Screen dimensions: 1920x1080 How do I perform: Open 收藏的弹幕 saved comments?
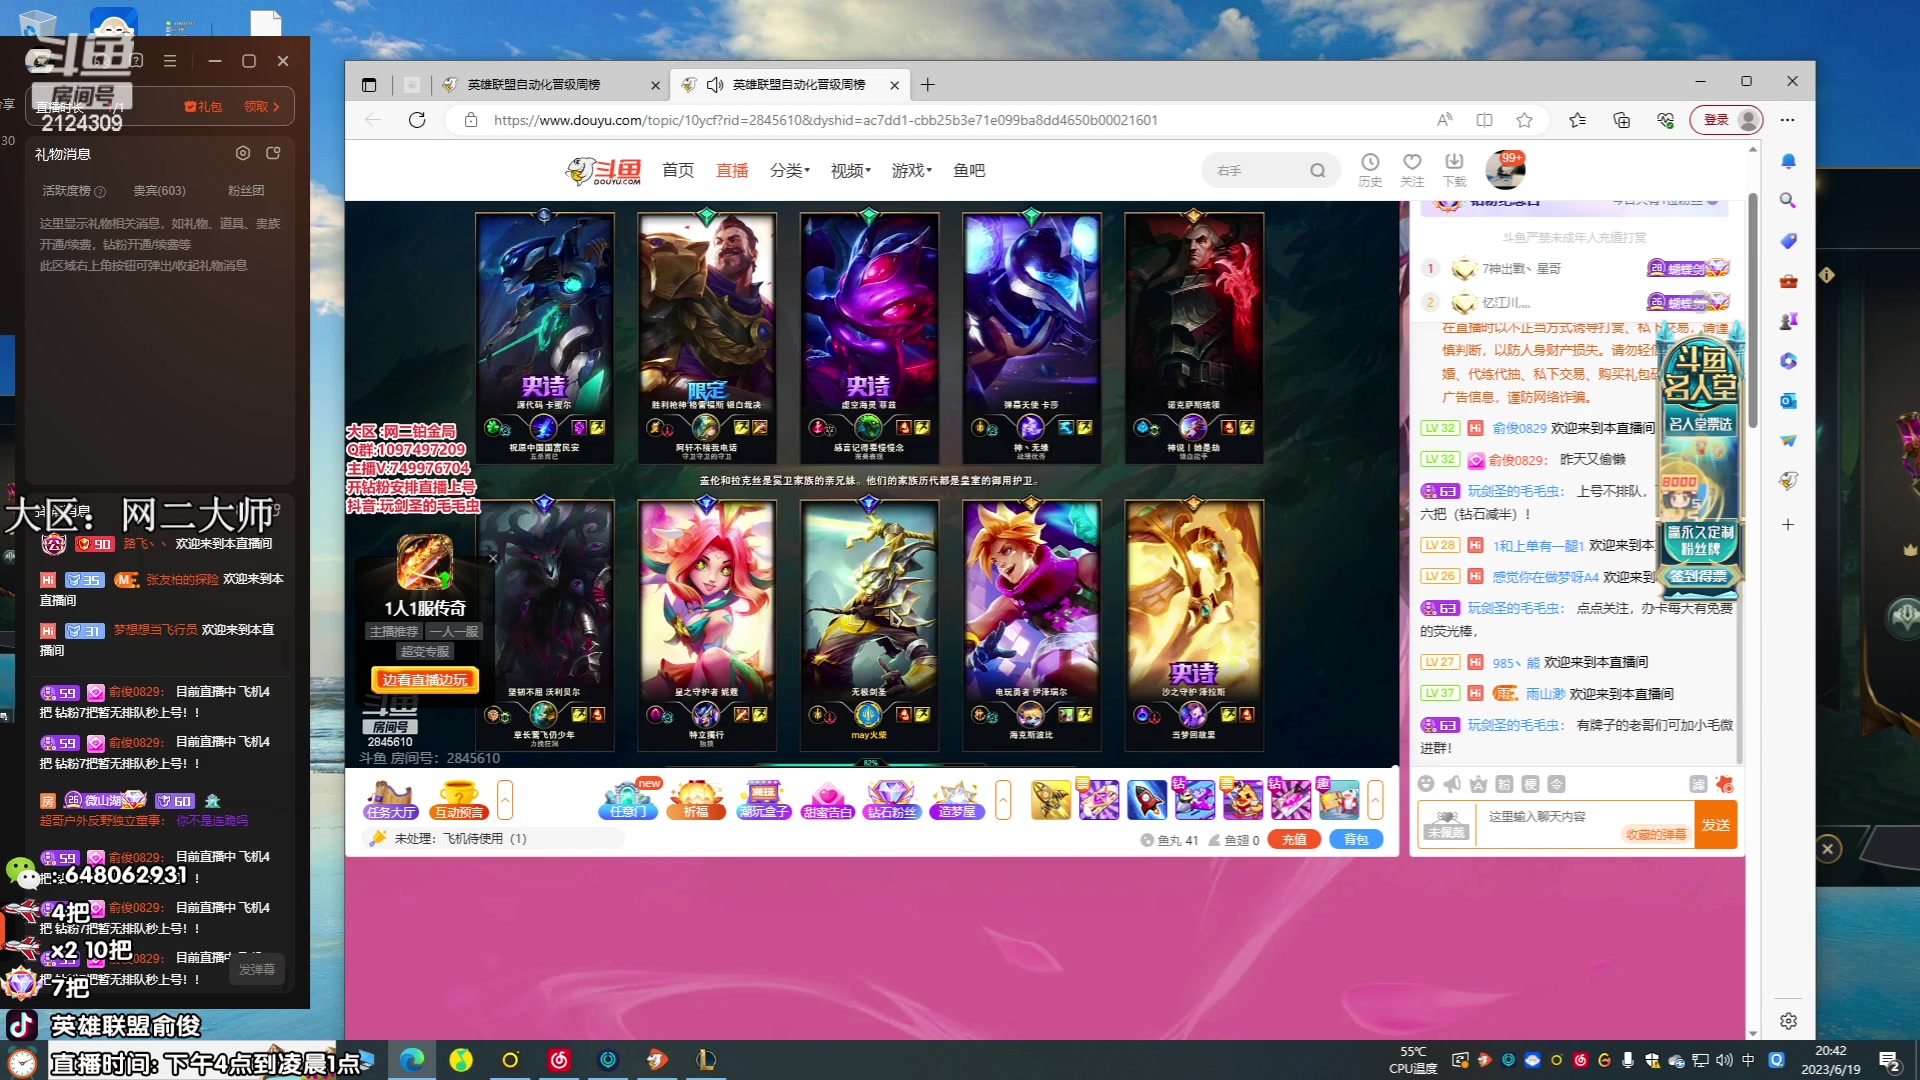1655,834
